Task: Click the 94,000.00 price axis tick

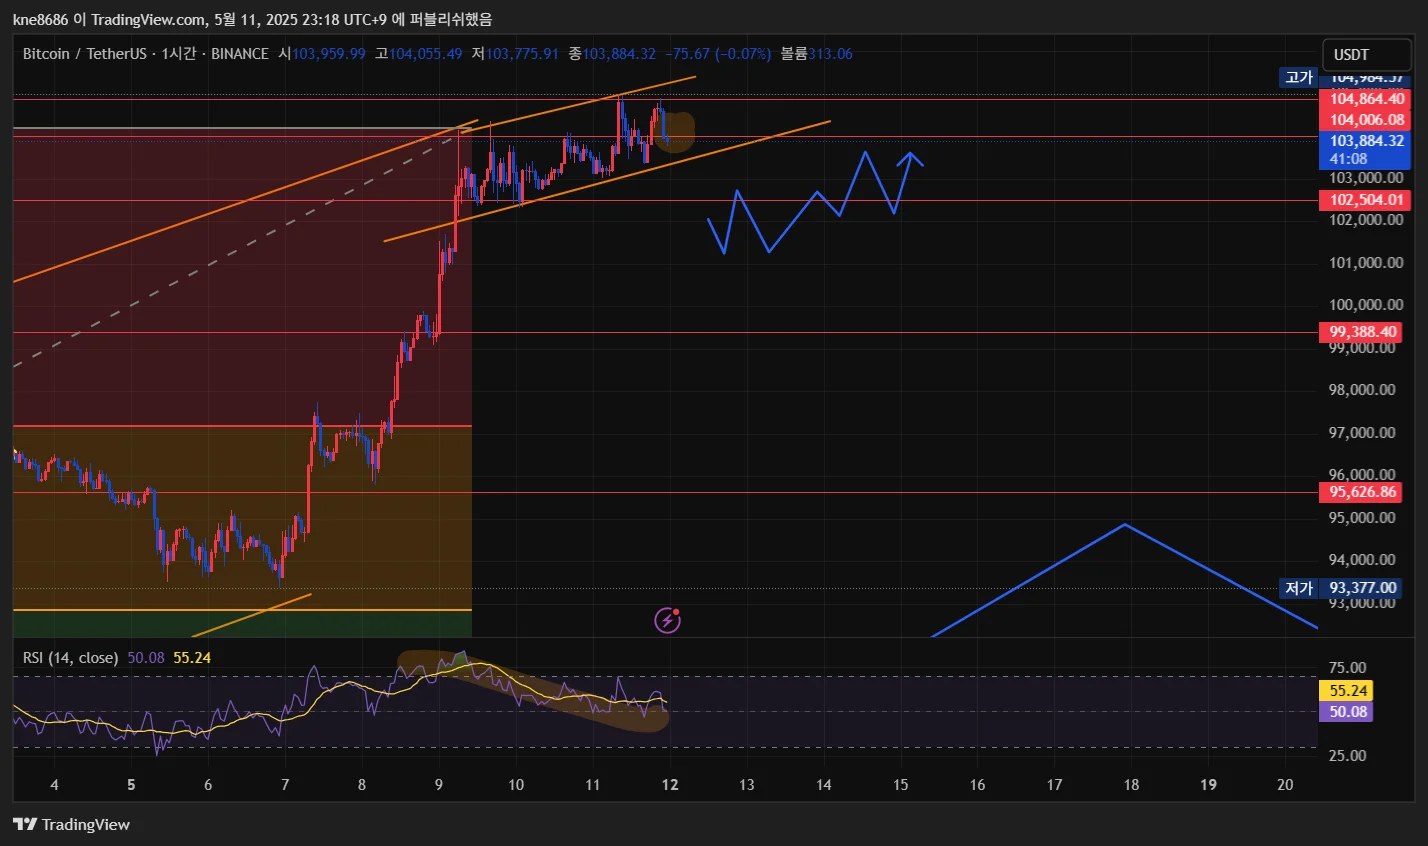Action: (1362, 560)
